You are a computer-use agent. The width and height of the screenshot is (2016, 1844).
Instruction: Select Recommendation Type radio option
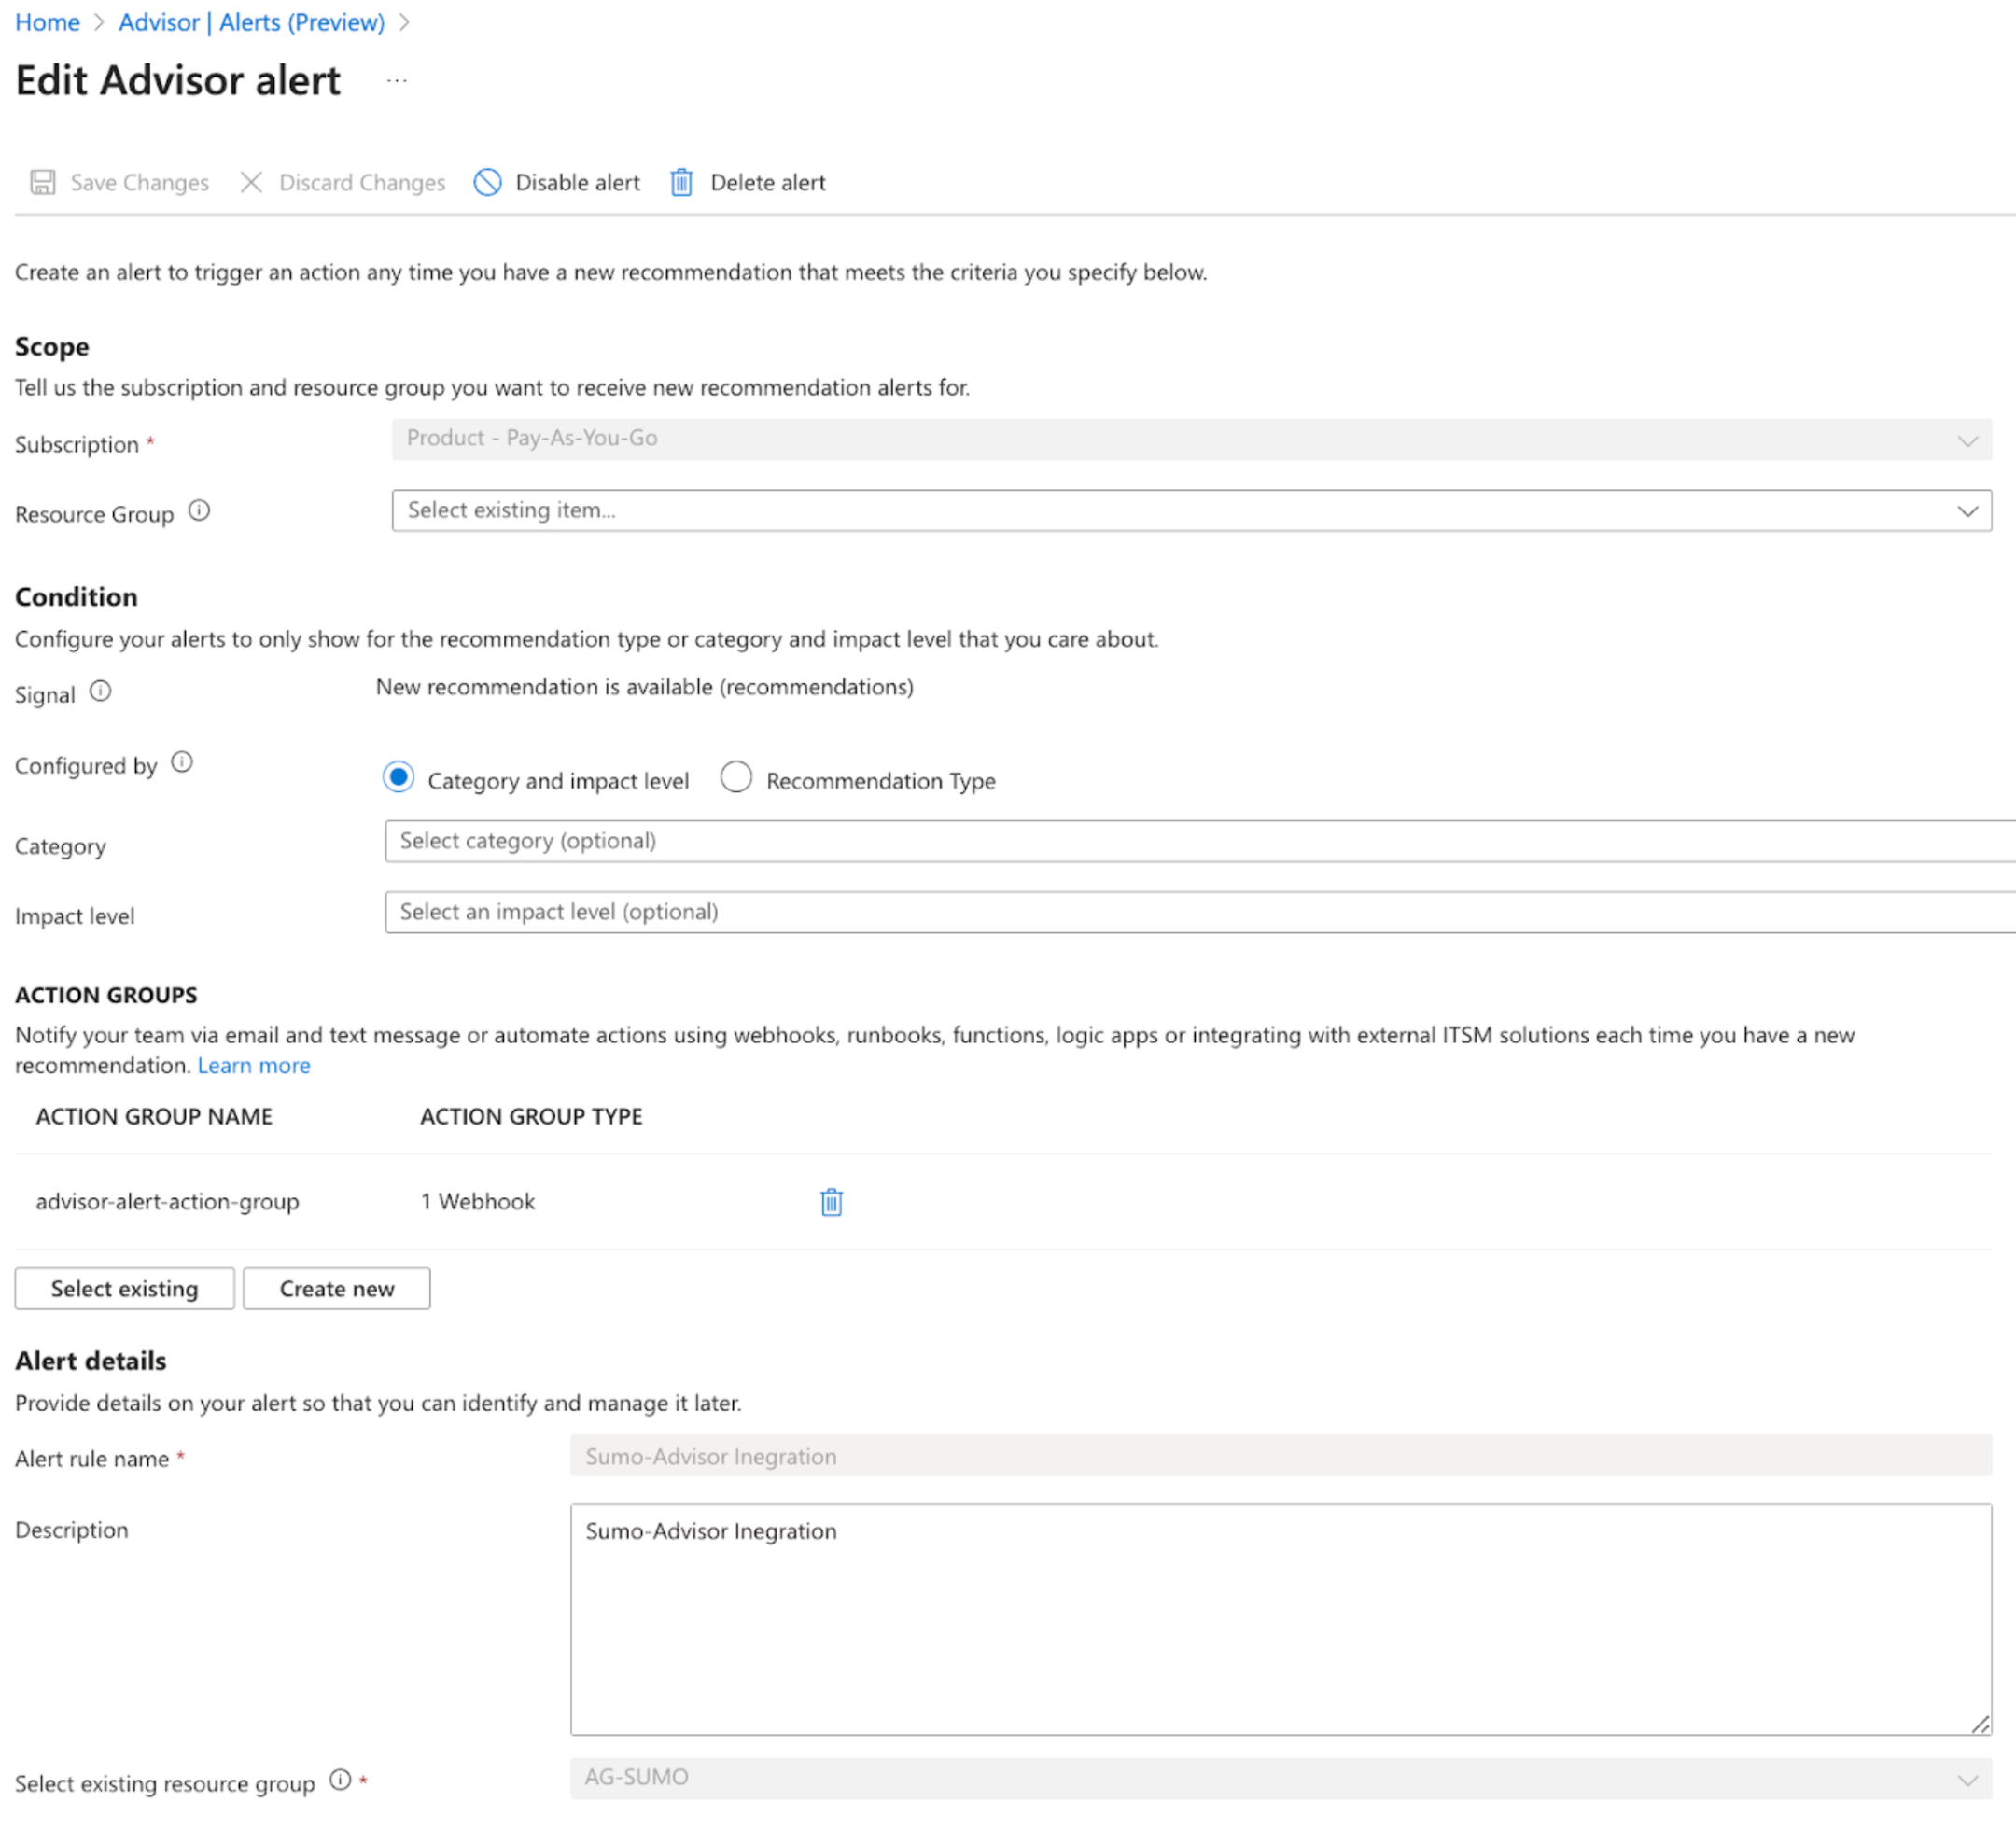736,777
